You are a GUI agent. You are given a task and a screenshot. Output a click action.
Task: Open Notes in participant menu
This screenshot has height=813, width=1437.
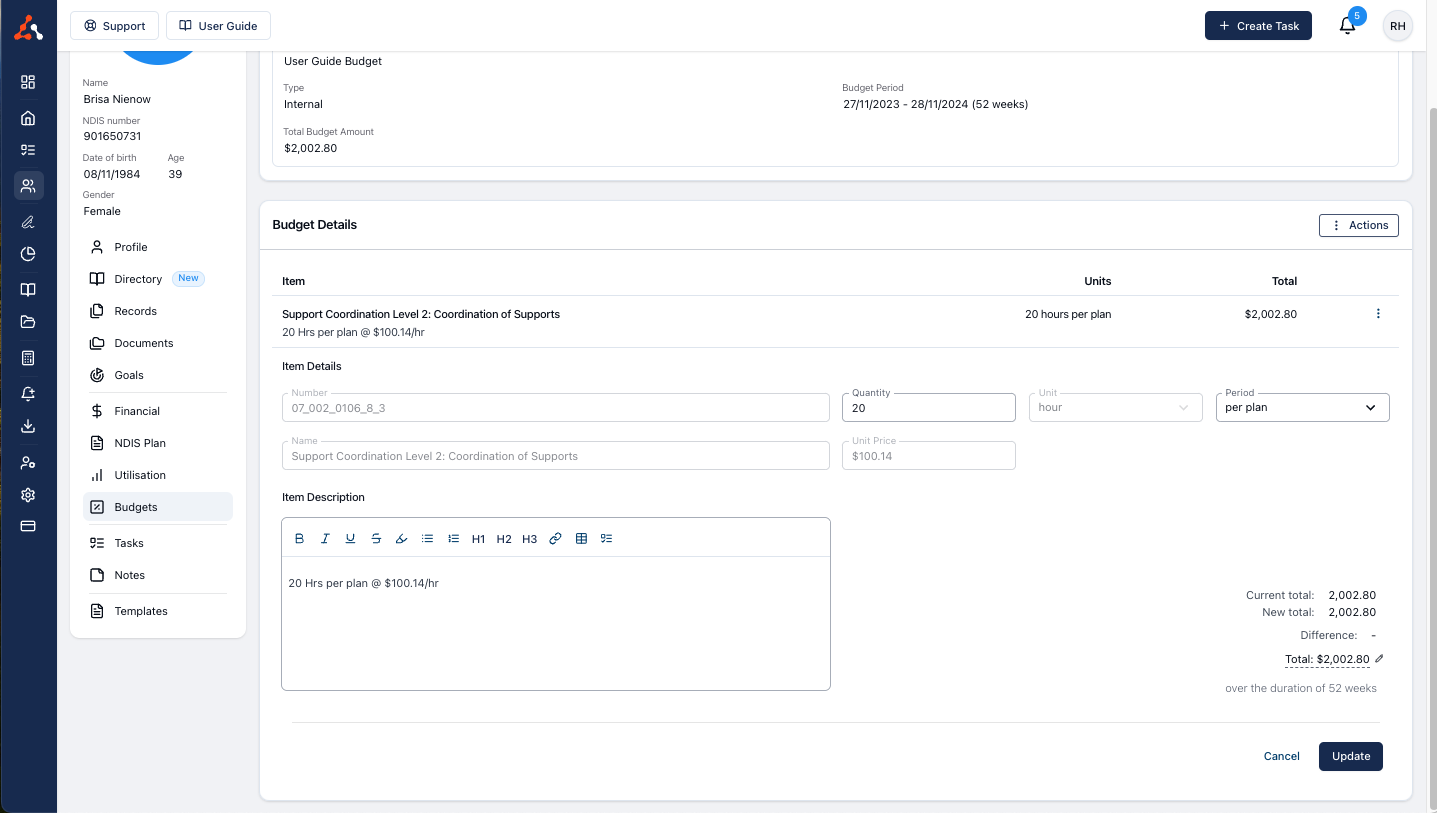click(158, 575)
